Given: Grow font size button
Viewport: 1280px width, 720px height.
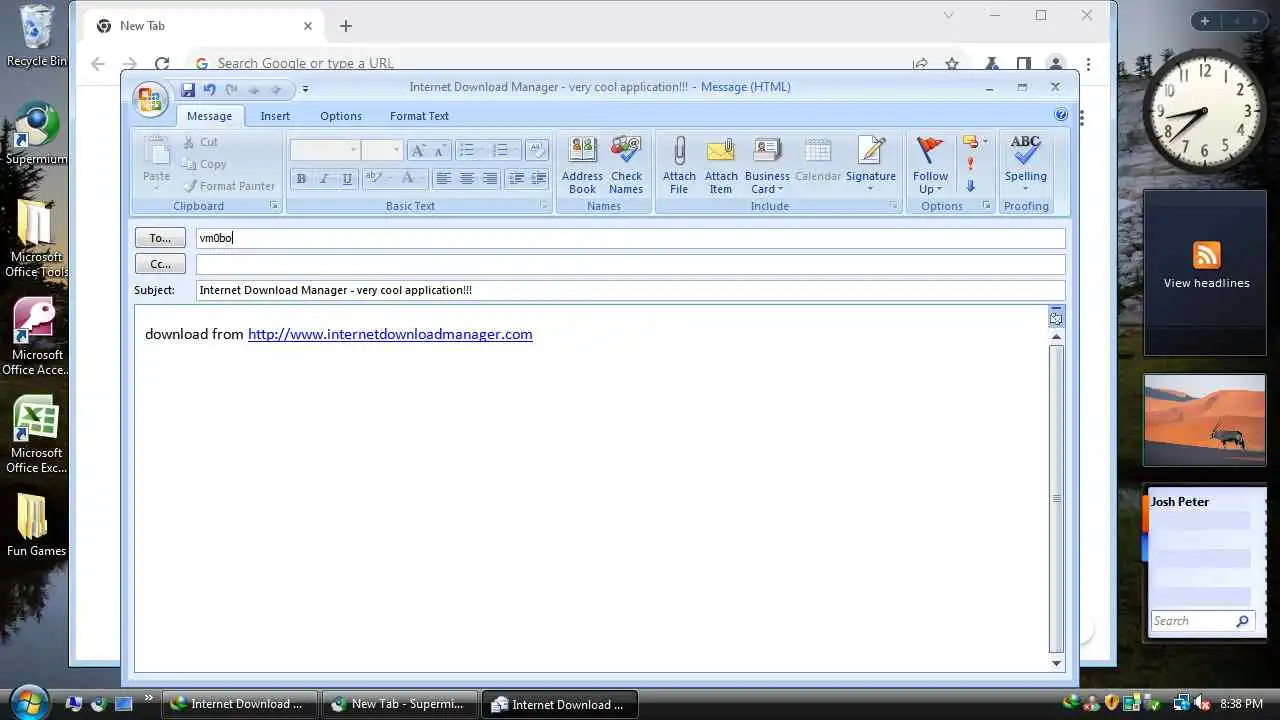Looking at the screenshot, I should (419, 150).
